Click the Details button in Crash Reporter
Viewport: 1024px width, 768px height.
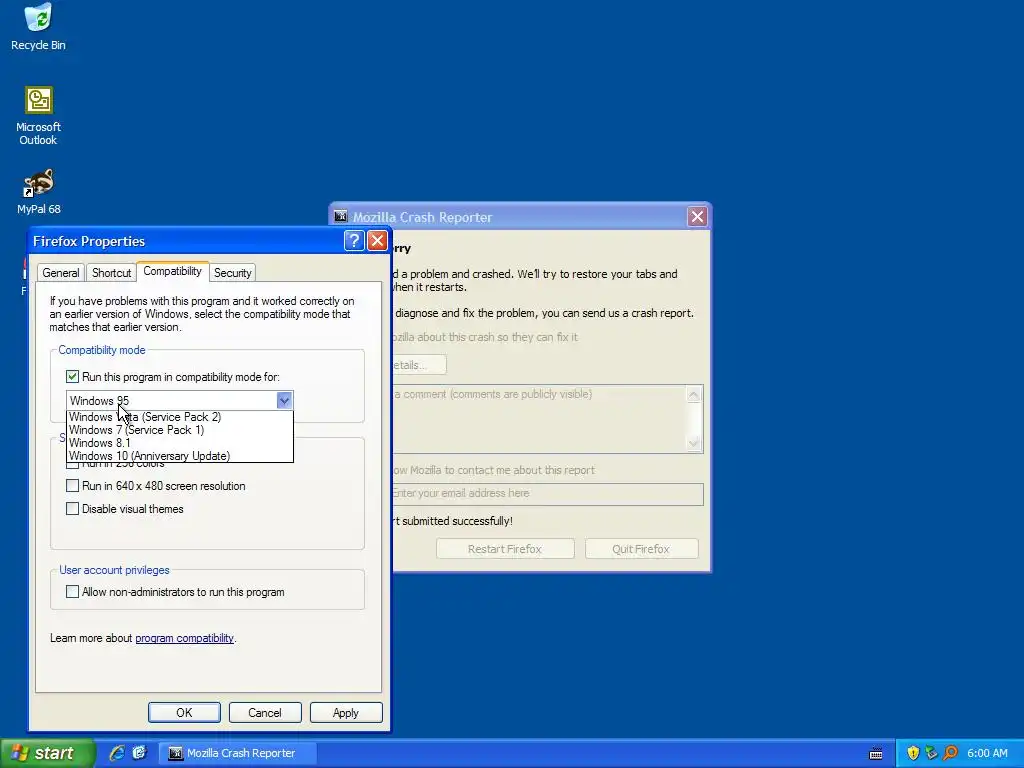click(419, 364)
